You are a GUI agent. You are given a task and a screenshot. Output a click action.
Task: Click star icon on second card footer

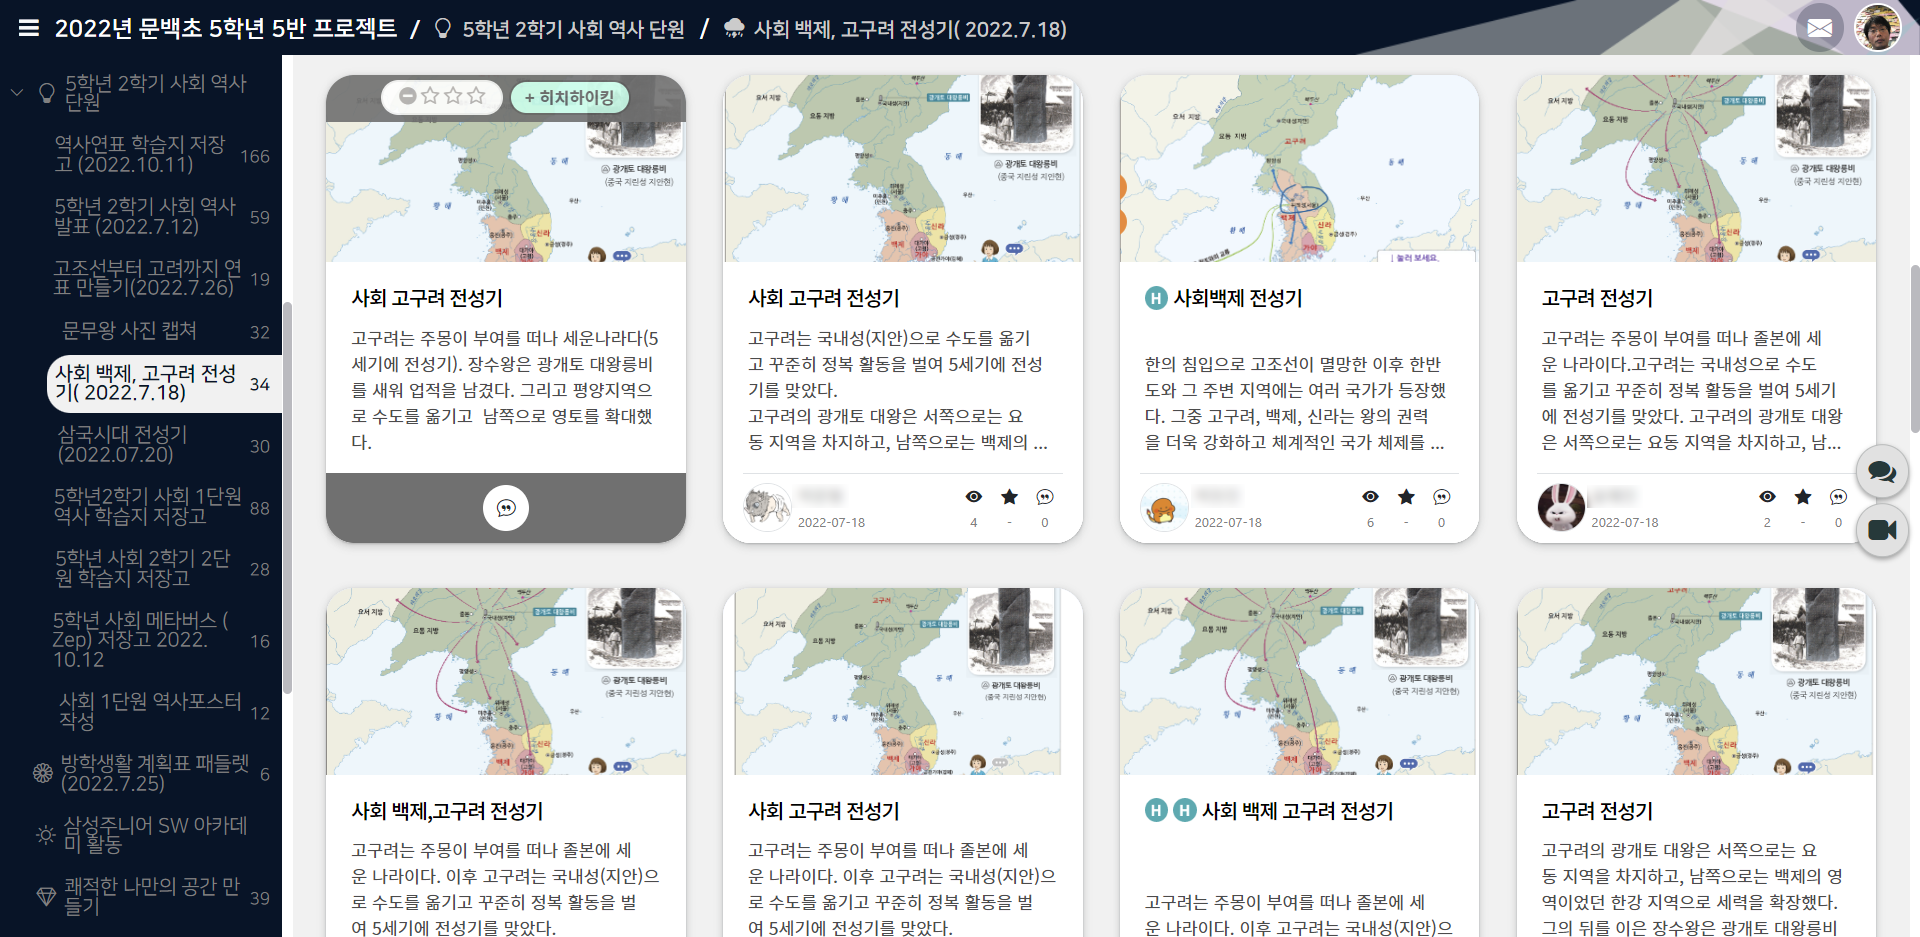(x=1009, y=497)
